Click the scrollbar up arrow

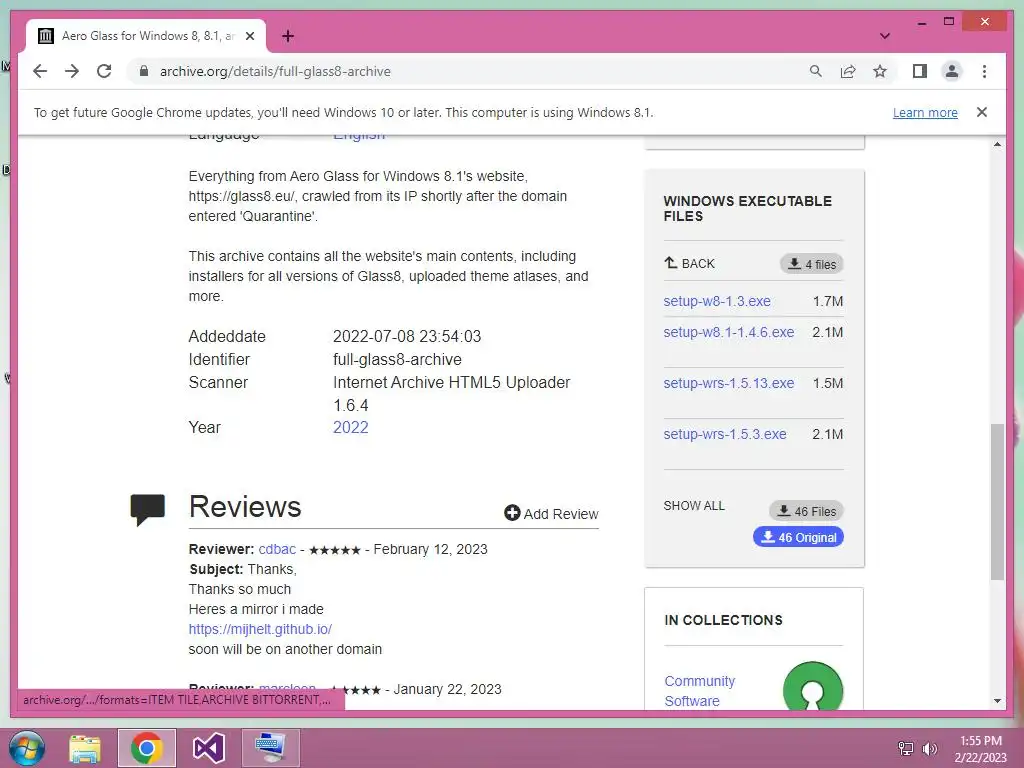pos(997,144)
